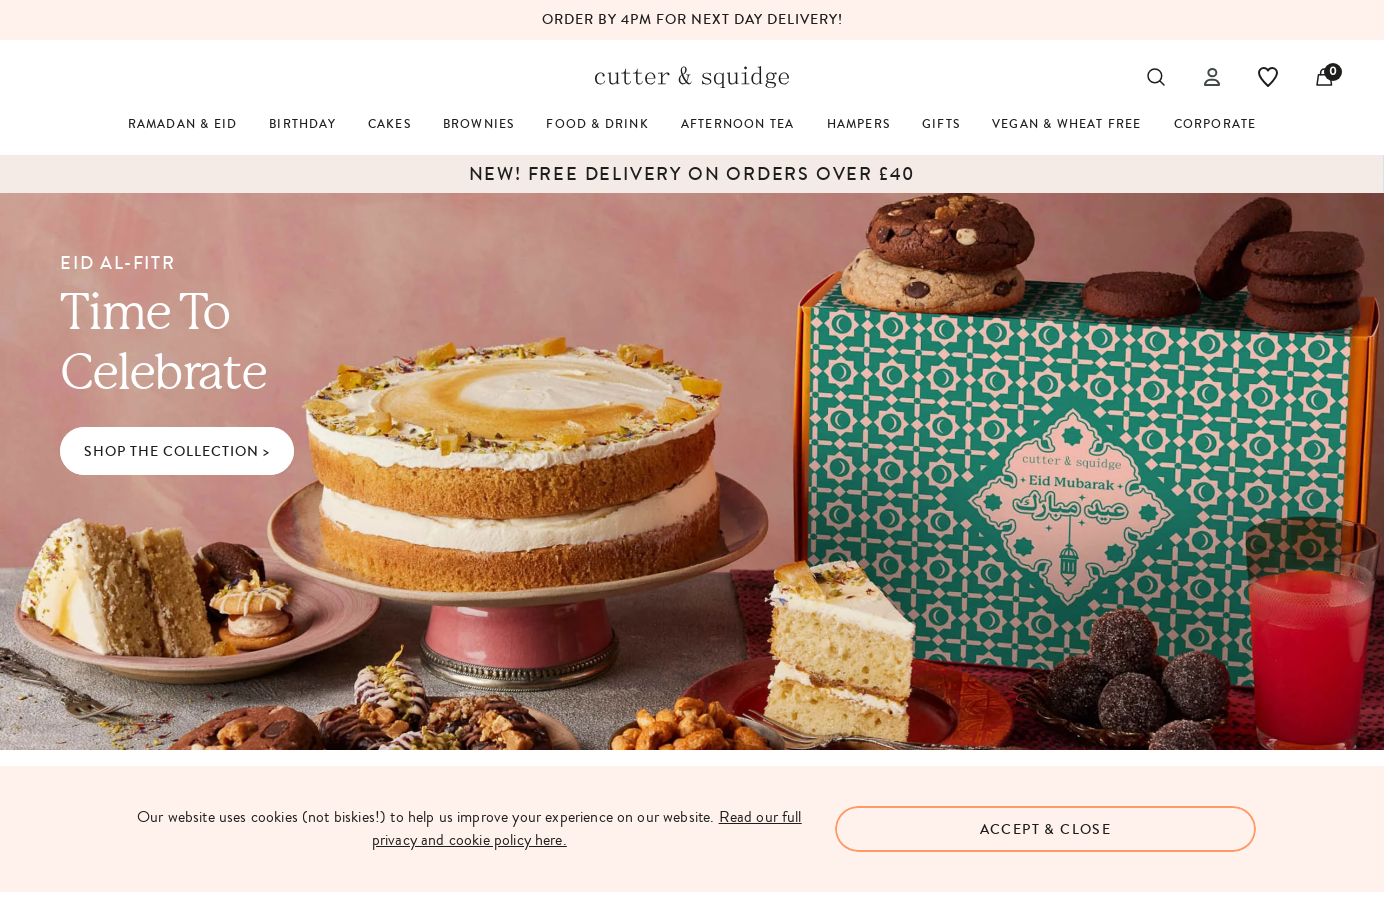Viewport: 1389px width, 902px height.
Task: Click the free delivery over £40 banner
Action: tap(691, 174)
